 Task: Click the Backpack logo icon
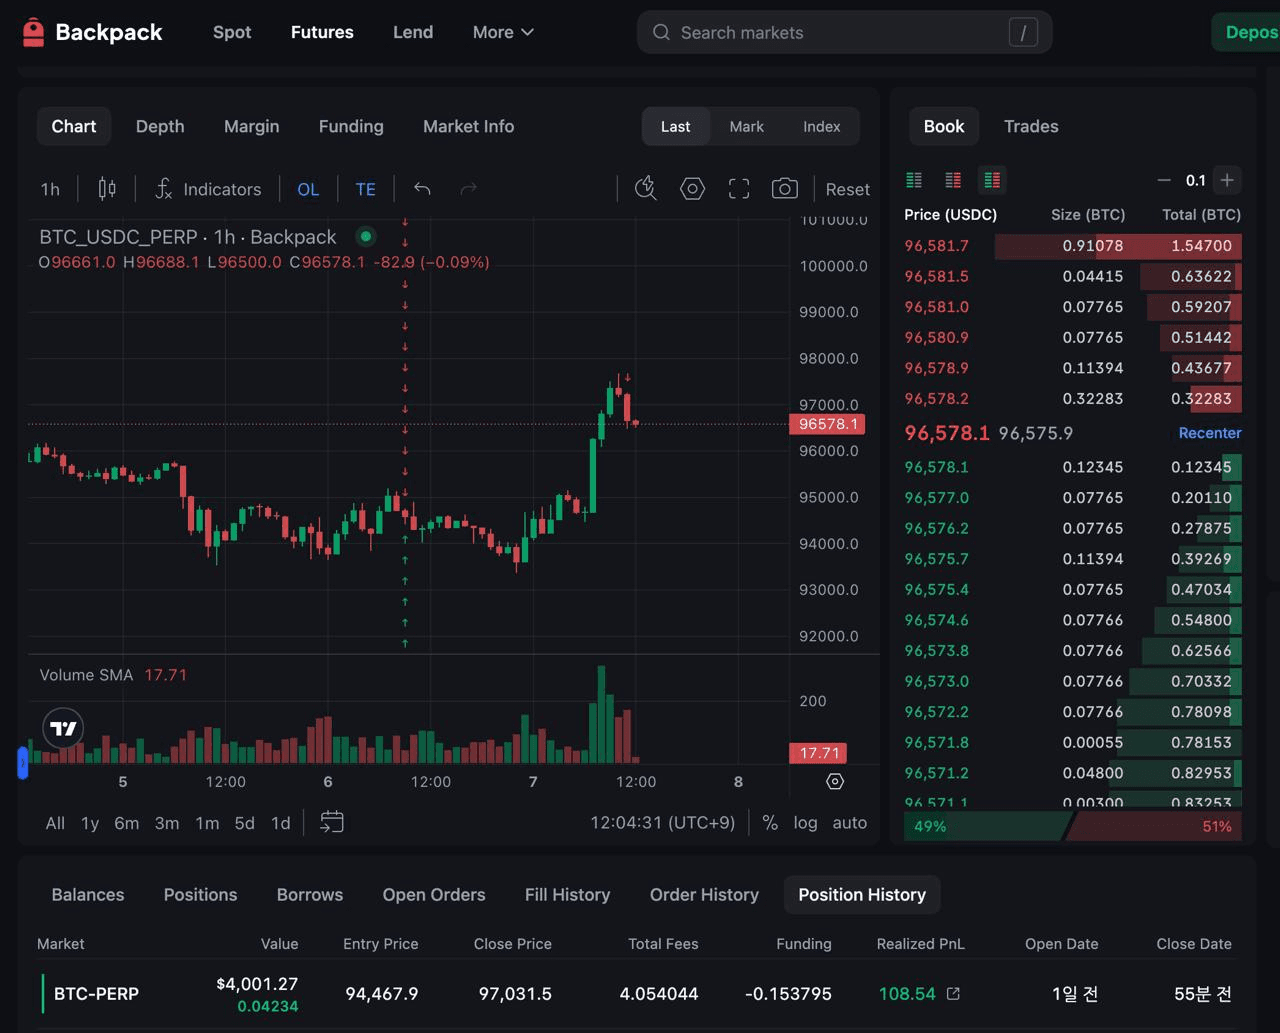33,32
